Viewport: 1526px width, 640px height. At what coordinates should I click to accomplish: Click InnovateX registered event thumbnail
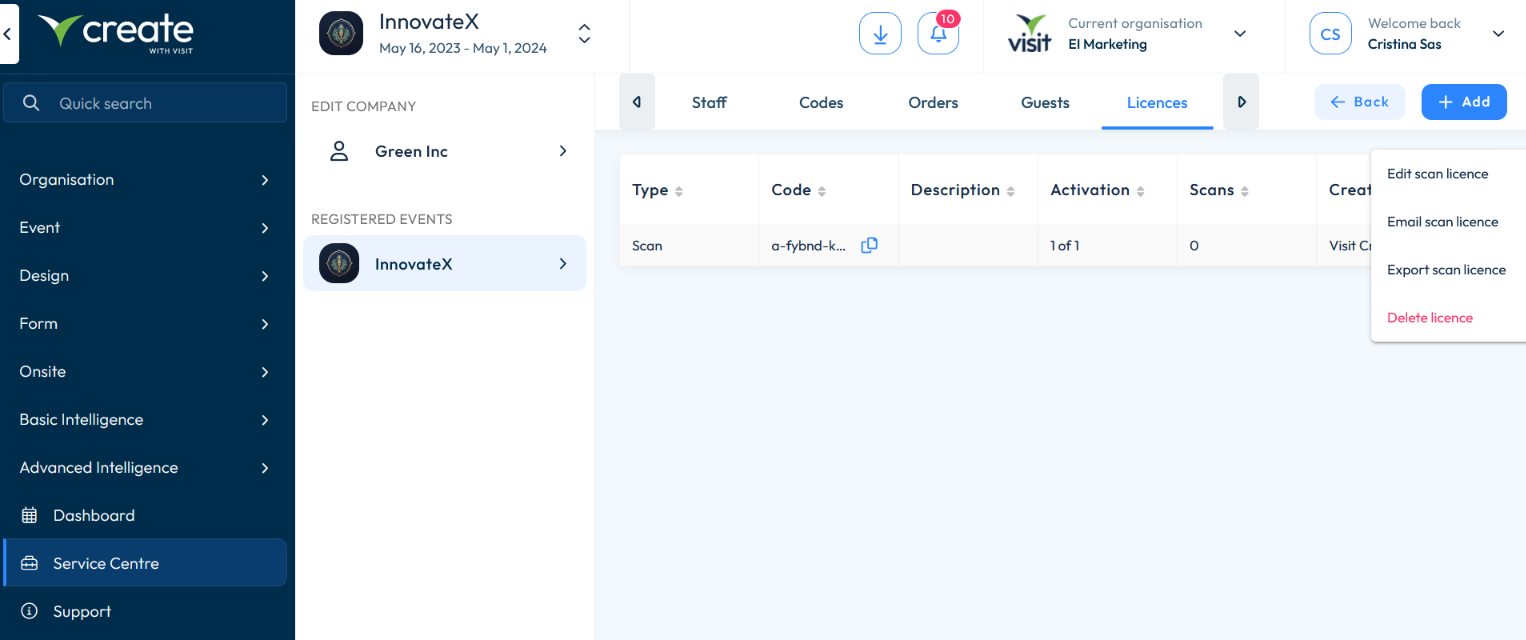click(x=339, y=263)
